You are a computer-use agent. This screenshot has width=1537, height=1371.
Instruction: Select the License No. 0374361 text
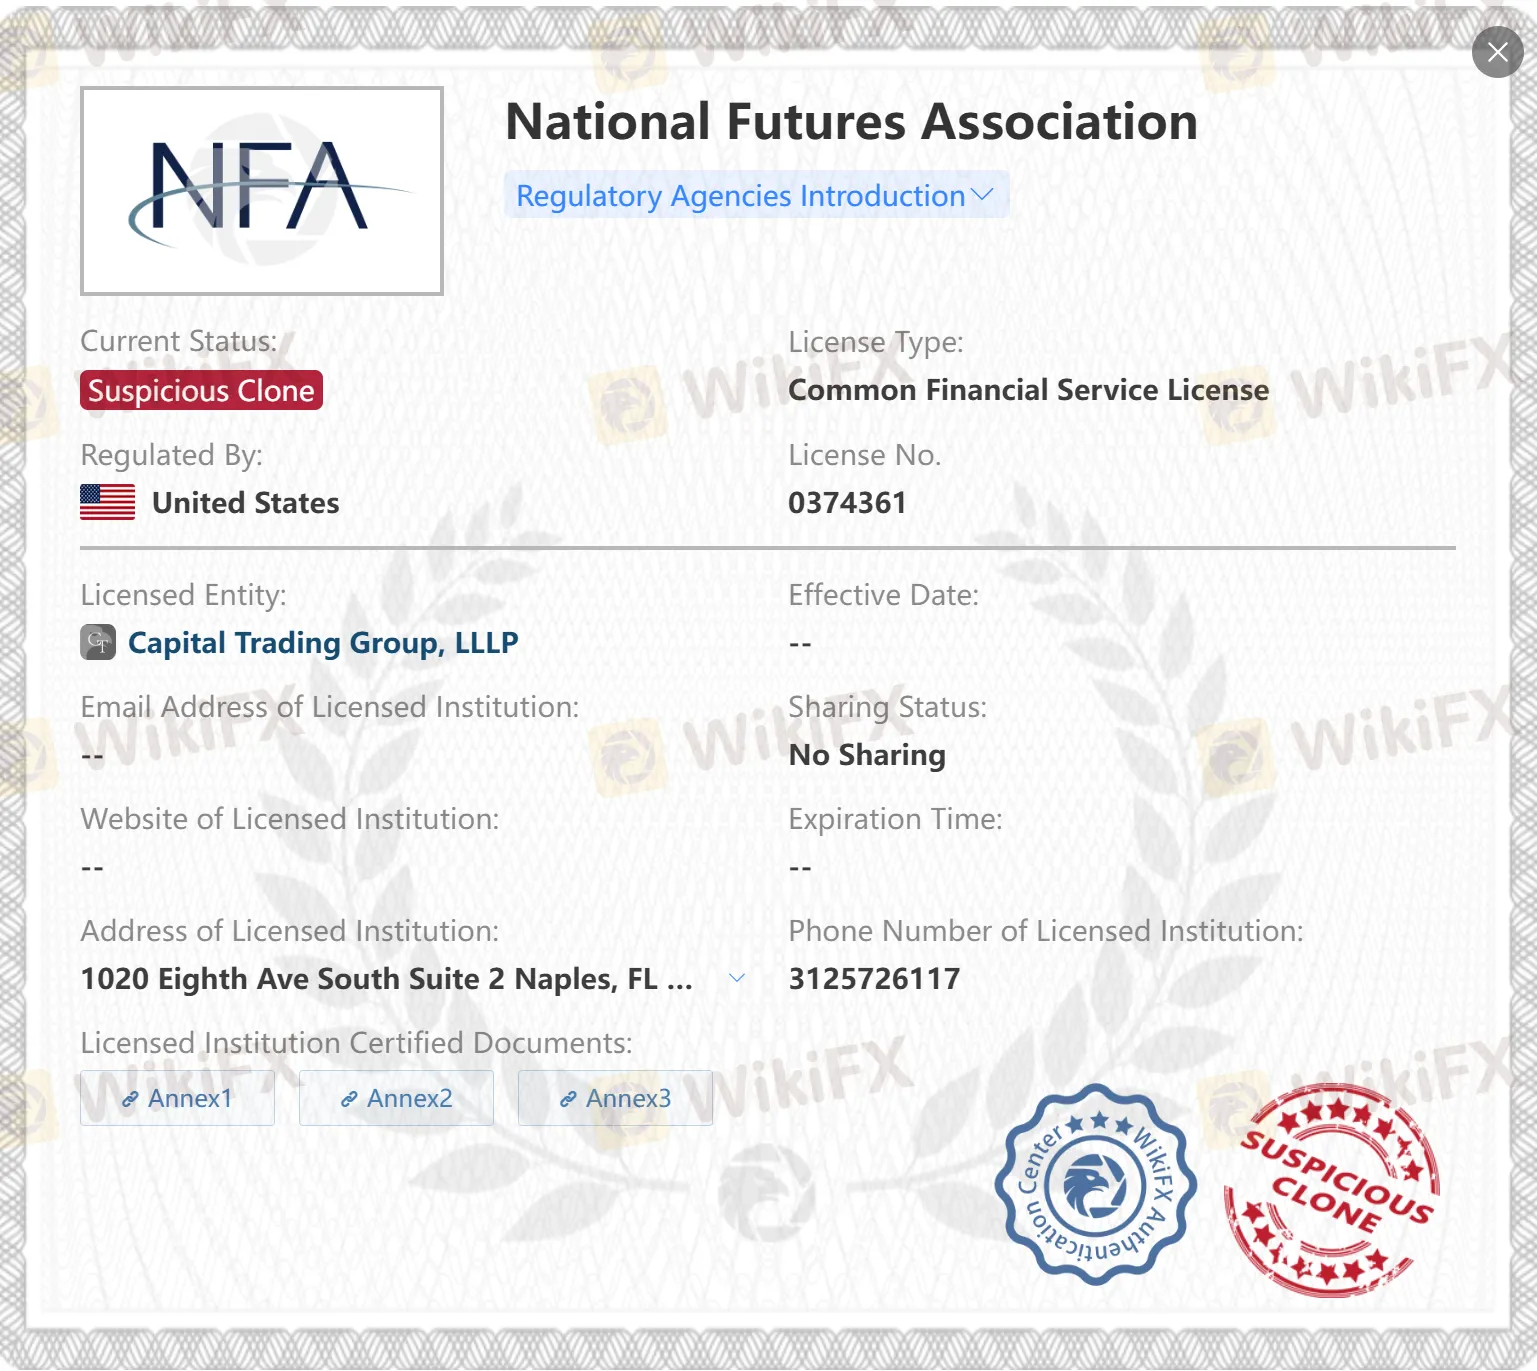tap(847, 502)
